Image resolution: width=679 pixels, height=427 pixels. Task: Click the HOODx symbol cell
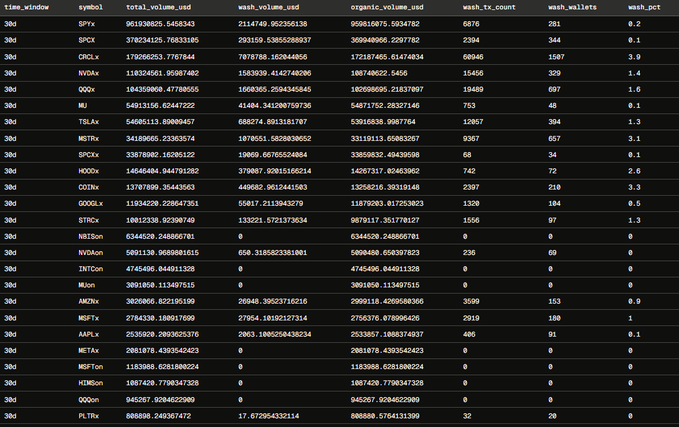click(89, 171)
